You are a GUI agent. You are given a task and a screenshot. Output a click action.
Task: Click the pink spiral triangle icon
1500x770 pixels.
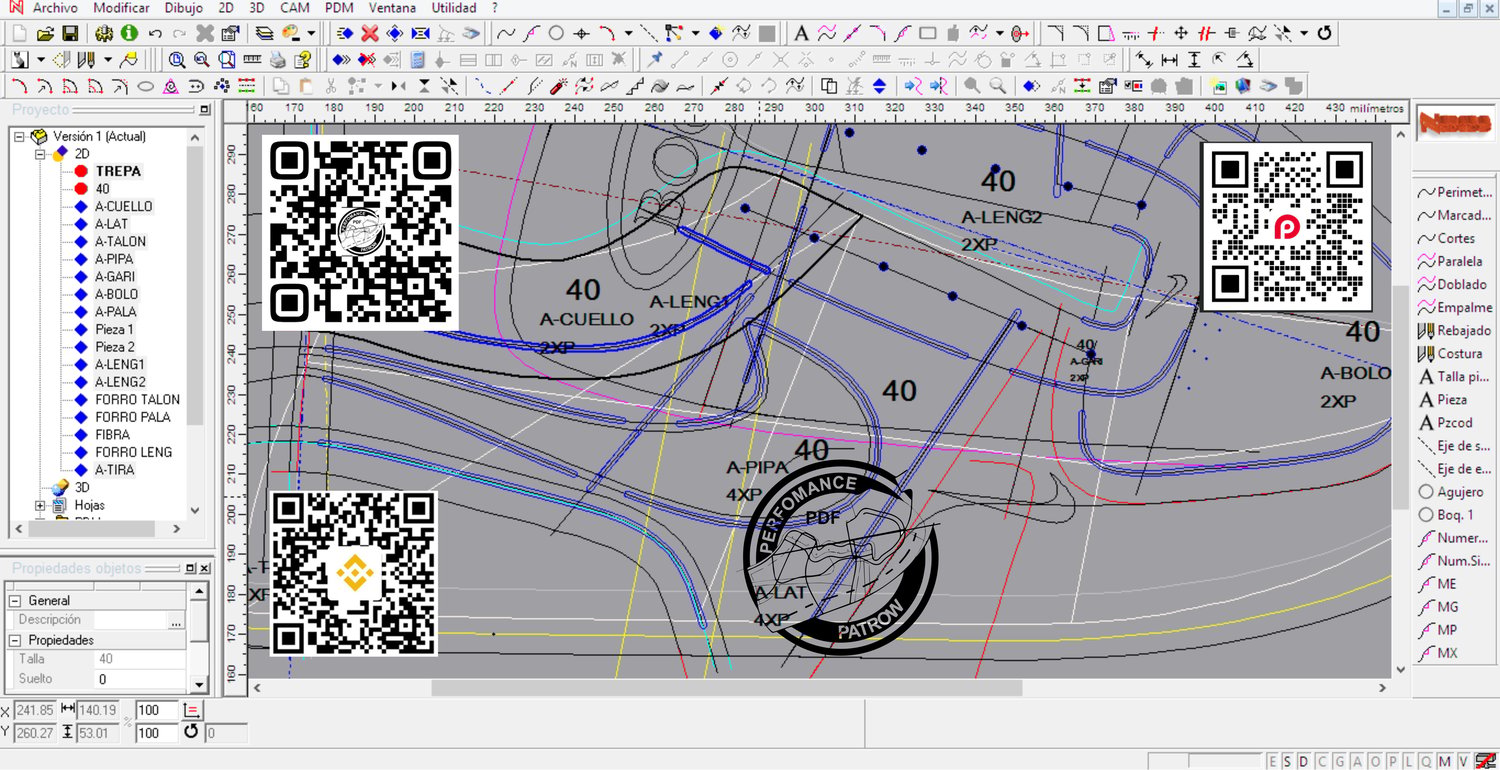click(171, 85)
